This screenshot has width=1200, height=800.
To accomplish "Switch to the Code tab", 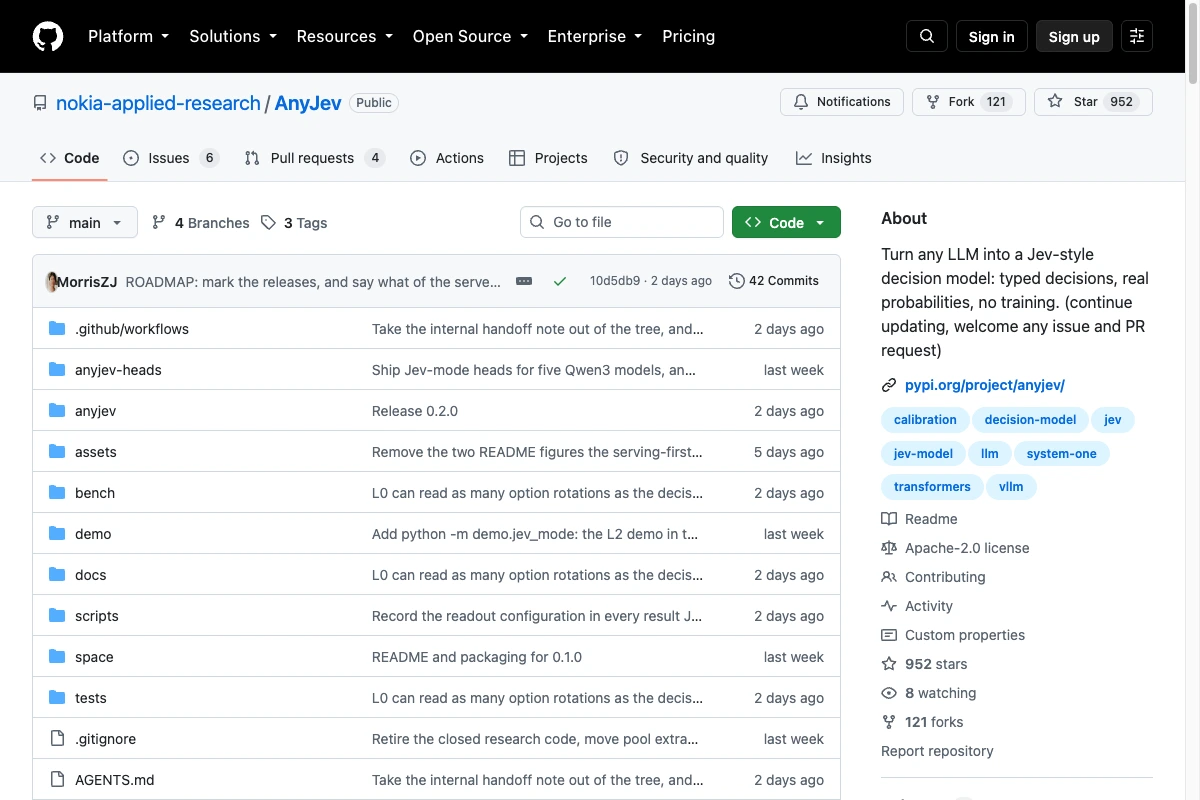I will [x=70, y=158].
